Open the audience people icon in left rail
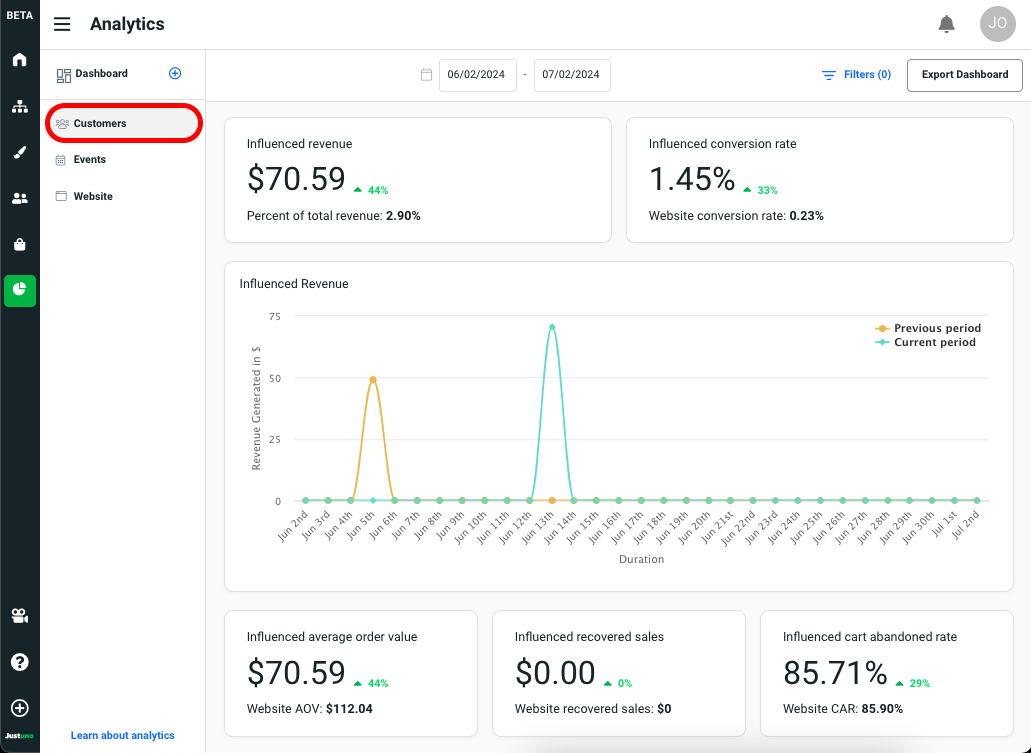This screenshot has height=753, width=1031. pos(19,198)
